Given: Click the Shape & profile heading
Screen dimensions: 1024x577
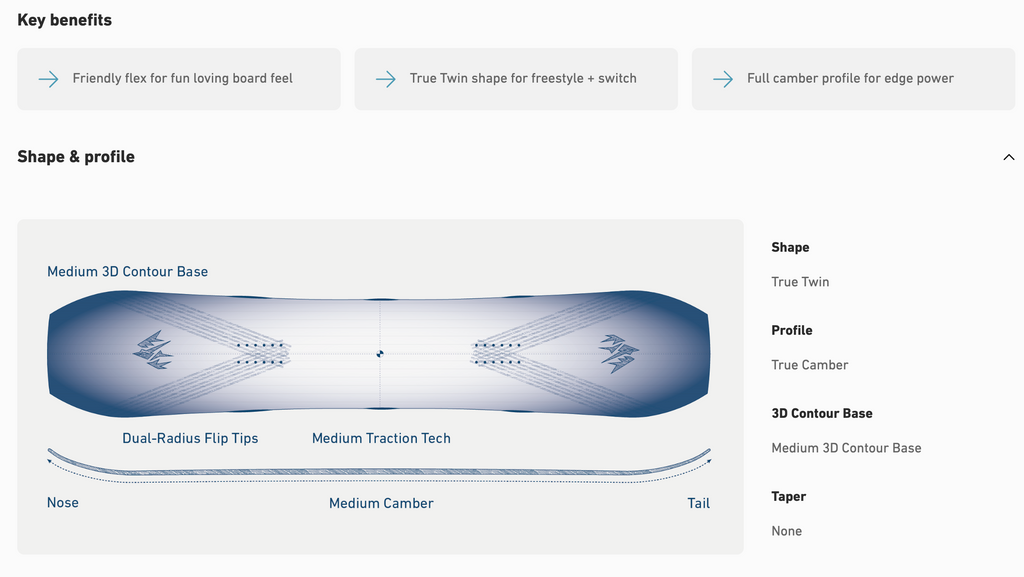Looking at the screenshot, I should pyautogui.click(x=76, y=157).
